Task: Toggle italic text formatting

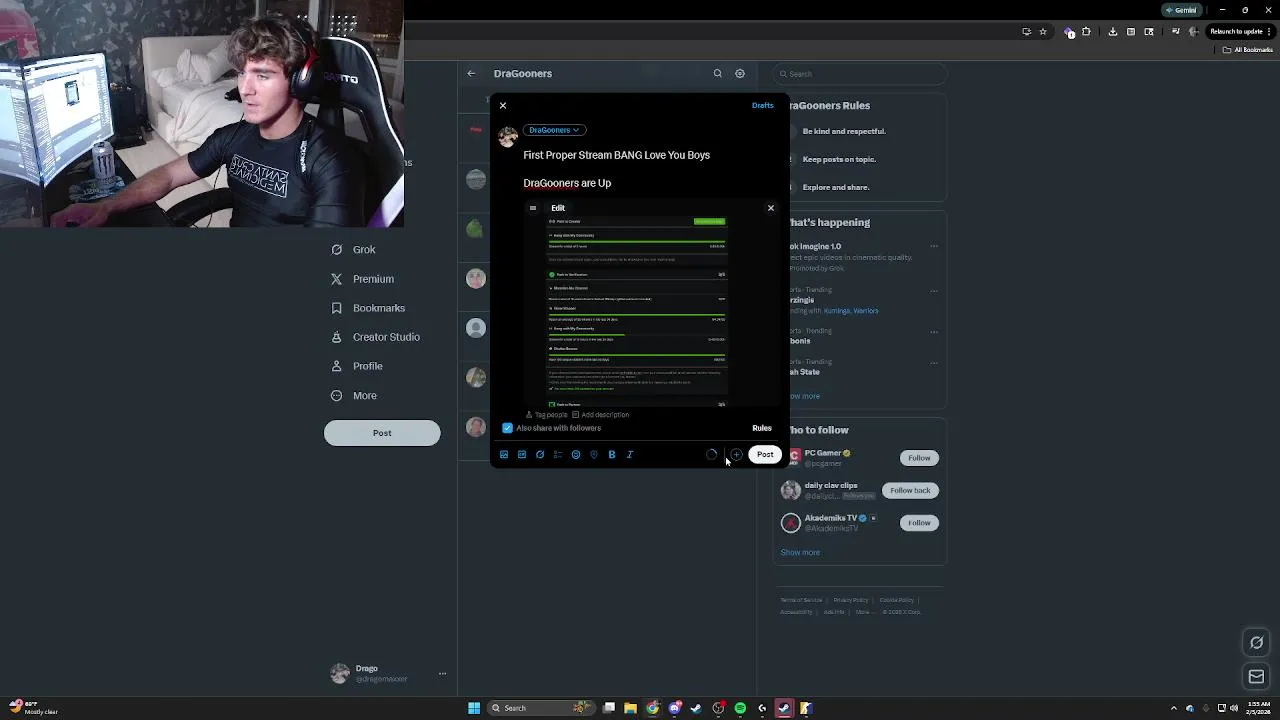Action: tap(630, 455)
